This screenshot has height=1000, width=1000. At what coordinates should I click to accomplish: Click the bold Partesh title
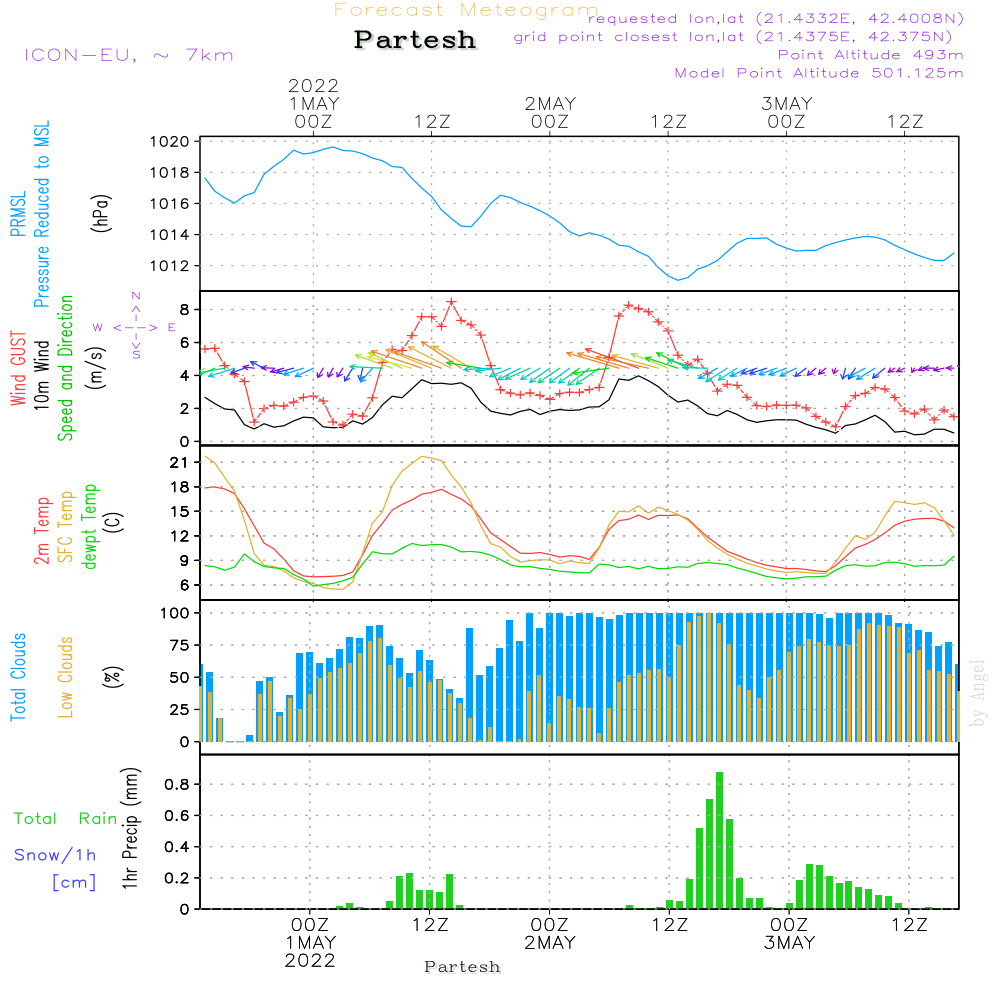pyautogui.click(x=415, y=40)
